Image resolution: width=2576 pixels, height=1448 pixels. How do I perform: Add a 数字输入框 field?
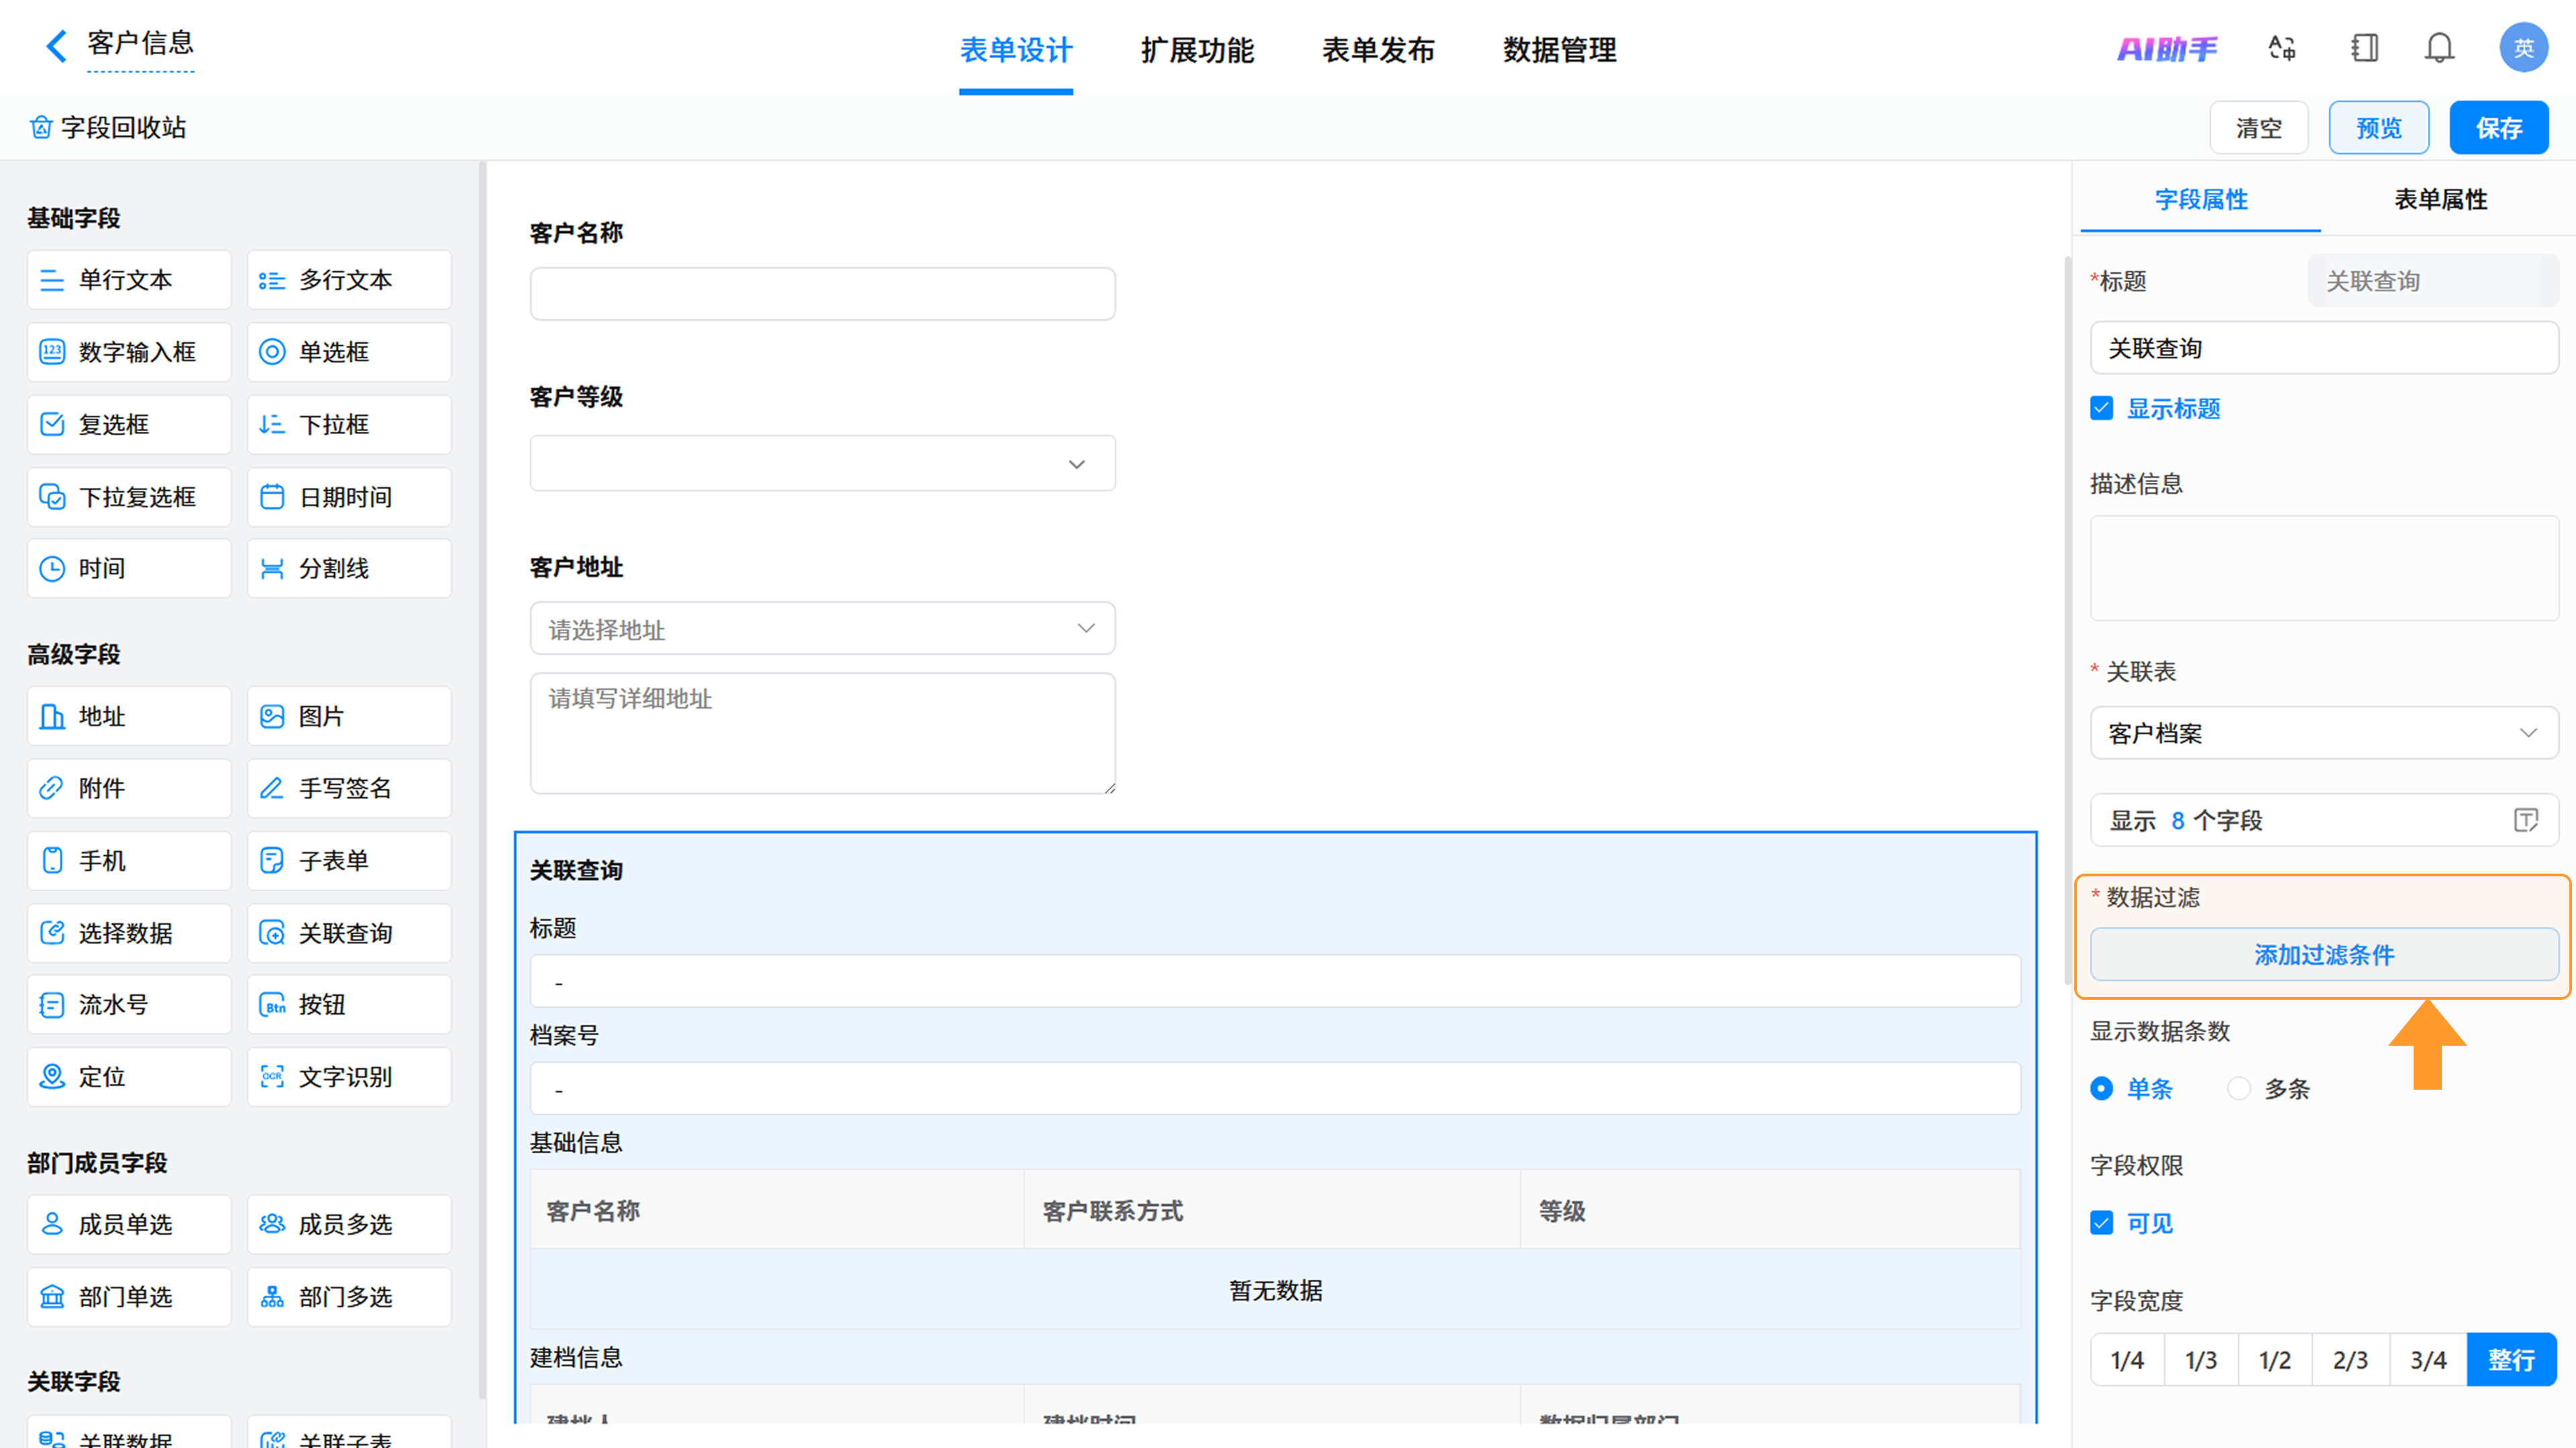pyautogui.click(x=129, y=352)
